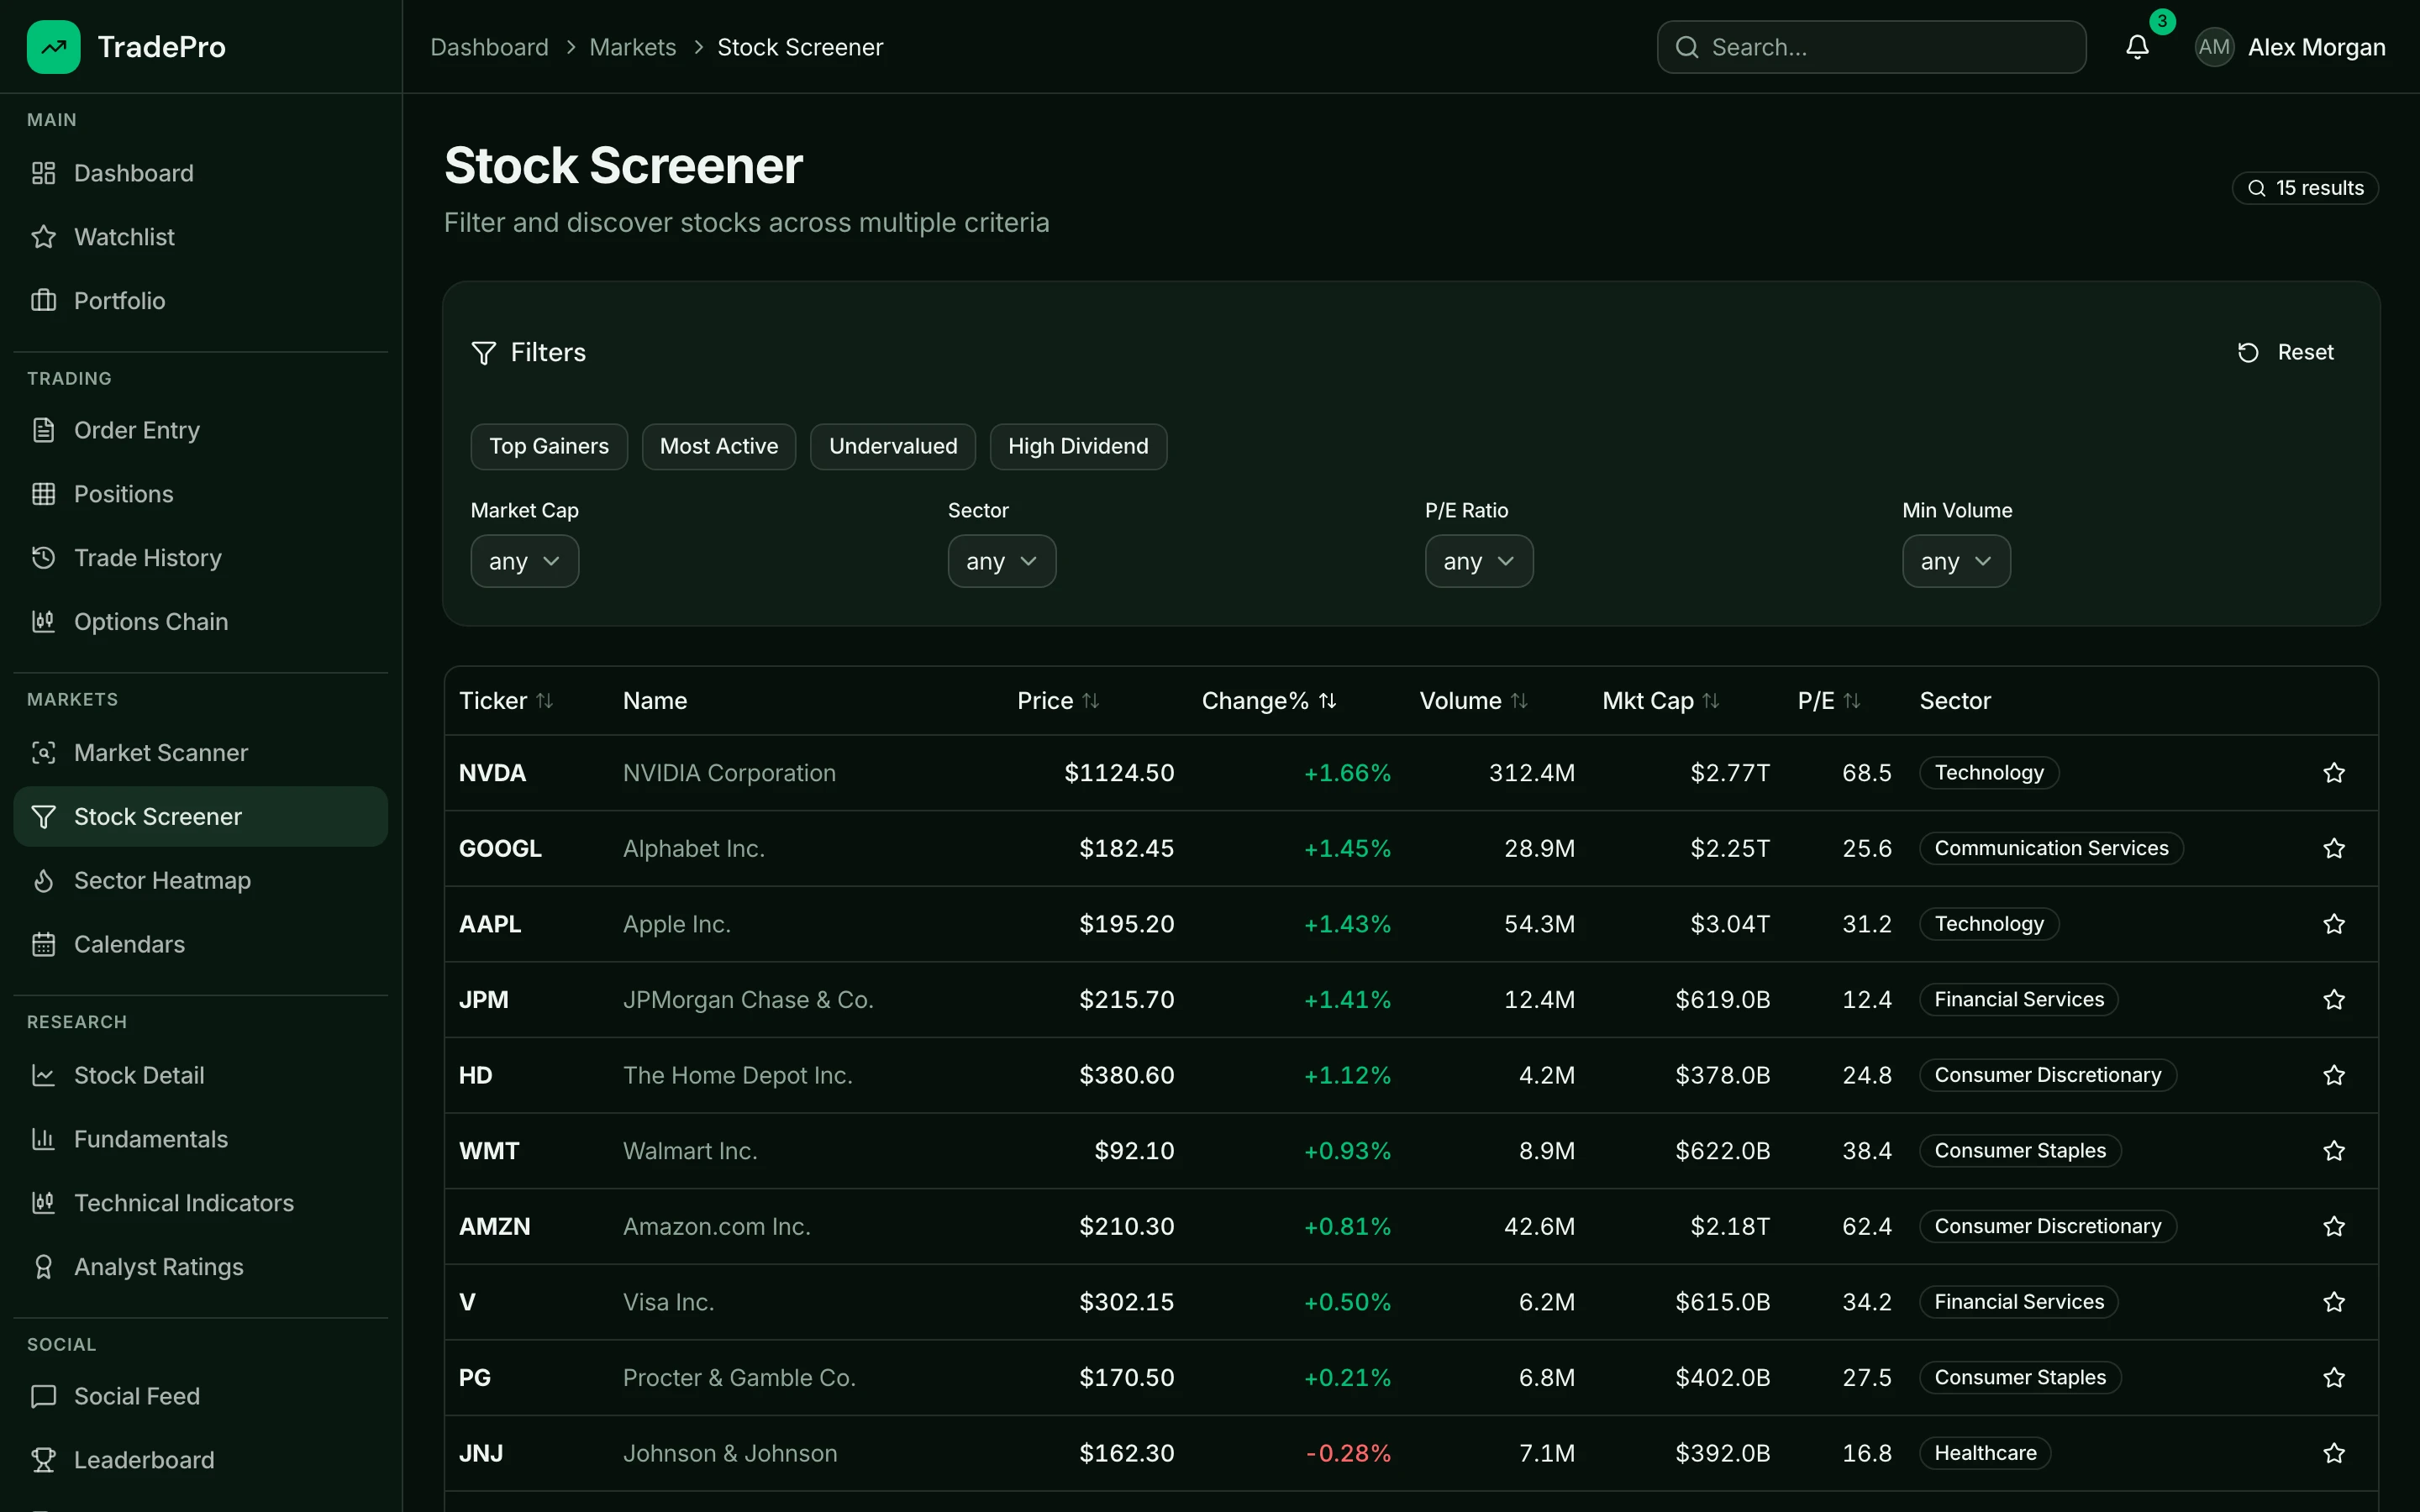Open the Sector filter dropdown

[x=1001, y=562]
